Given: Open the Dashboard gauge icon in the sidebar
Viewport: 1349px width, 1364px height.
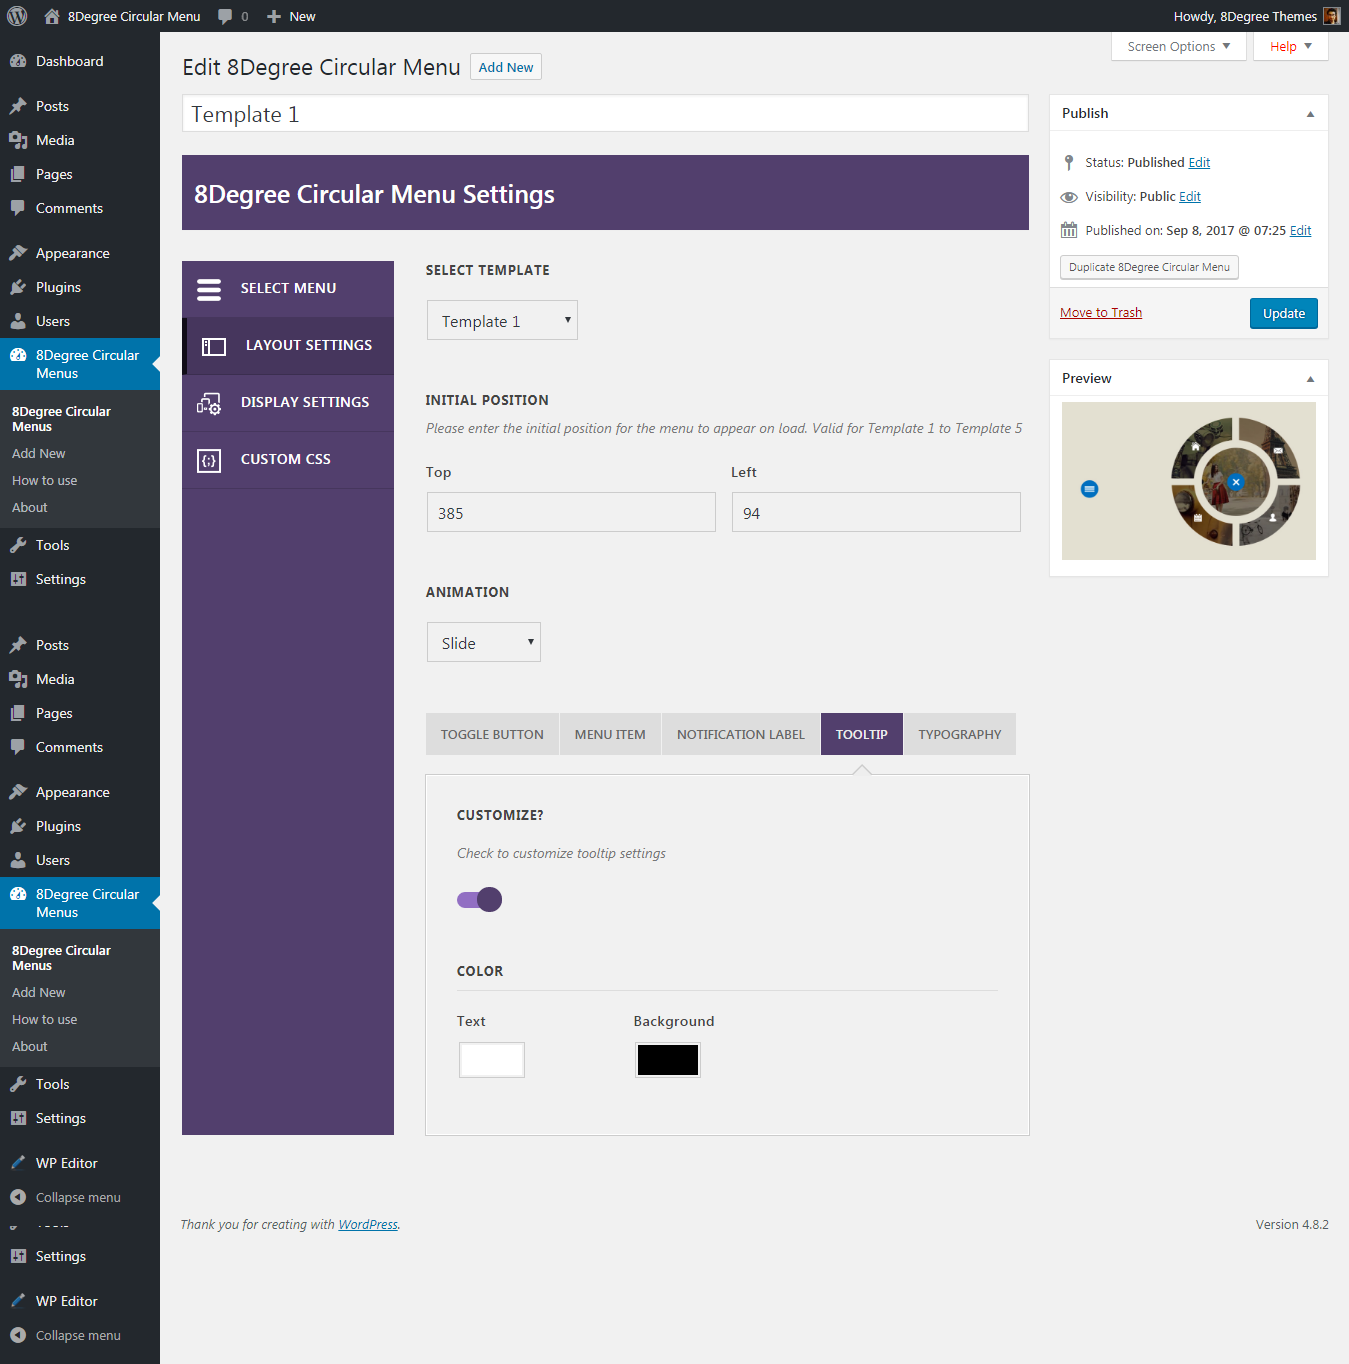Looking at the screenshot, I should (x=18, y=61).
